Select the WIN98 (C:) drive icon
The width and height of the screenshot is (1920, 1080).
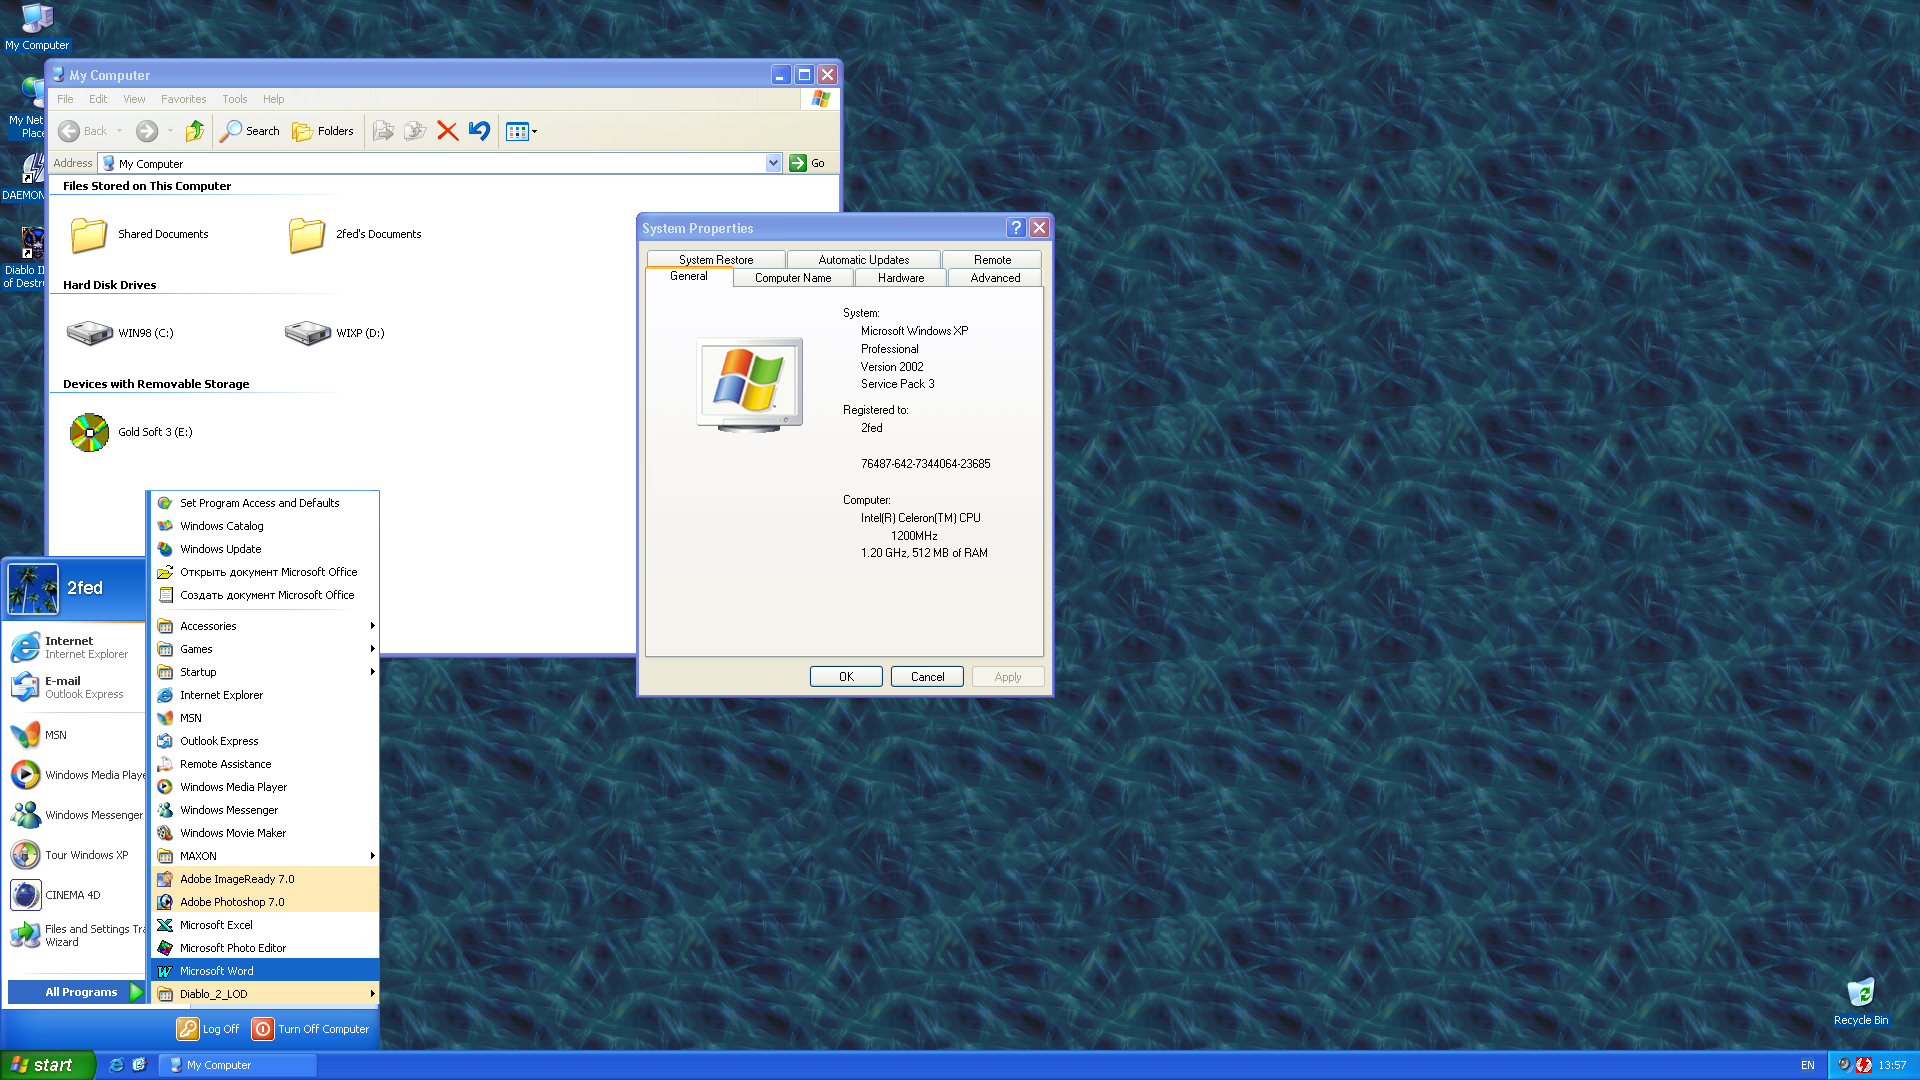click(89, 333)
